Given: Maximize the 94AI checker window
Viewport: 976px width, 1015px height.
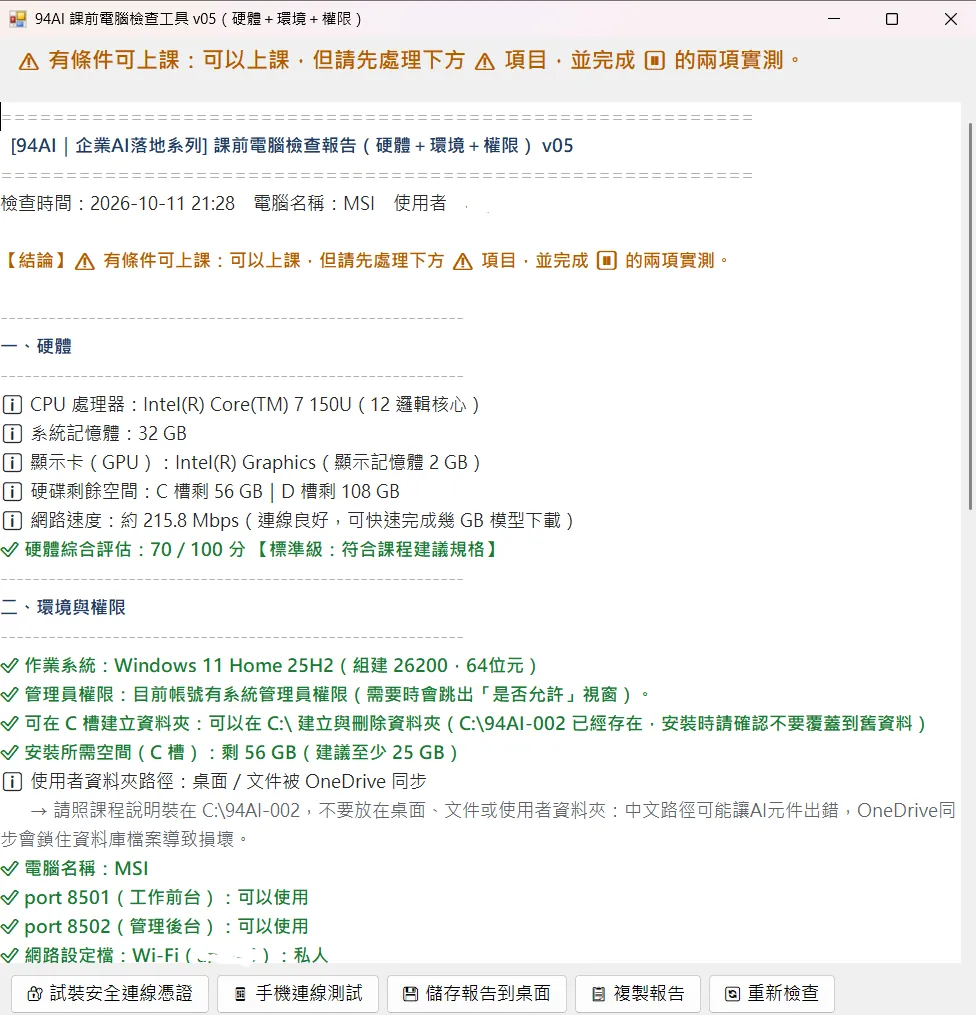Looking at the screenshot, I should pyautogui.click(x=892, y=19).
